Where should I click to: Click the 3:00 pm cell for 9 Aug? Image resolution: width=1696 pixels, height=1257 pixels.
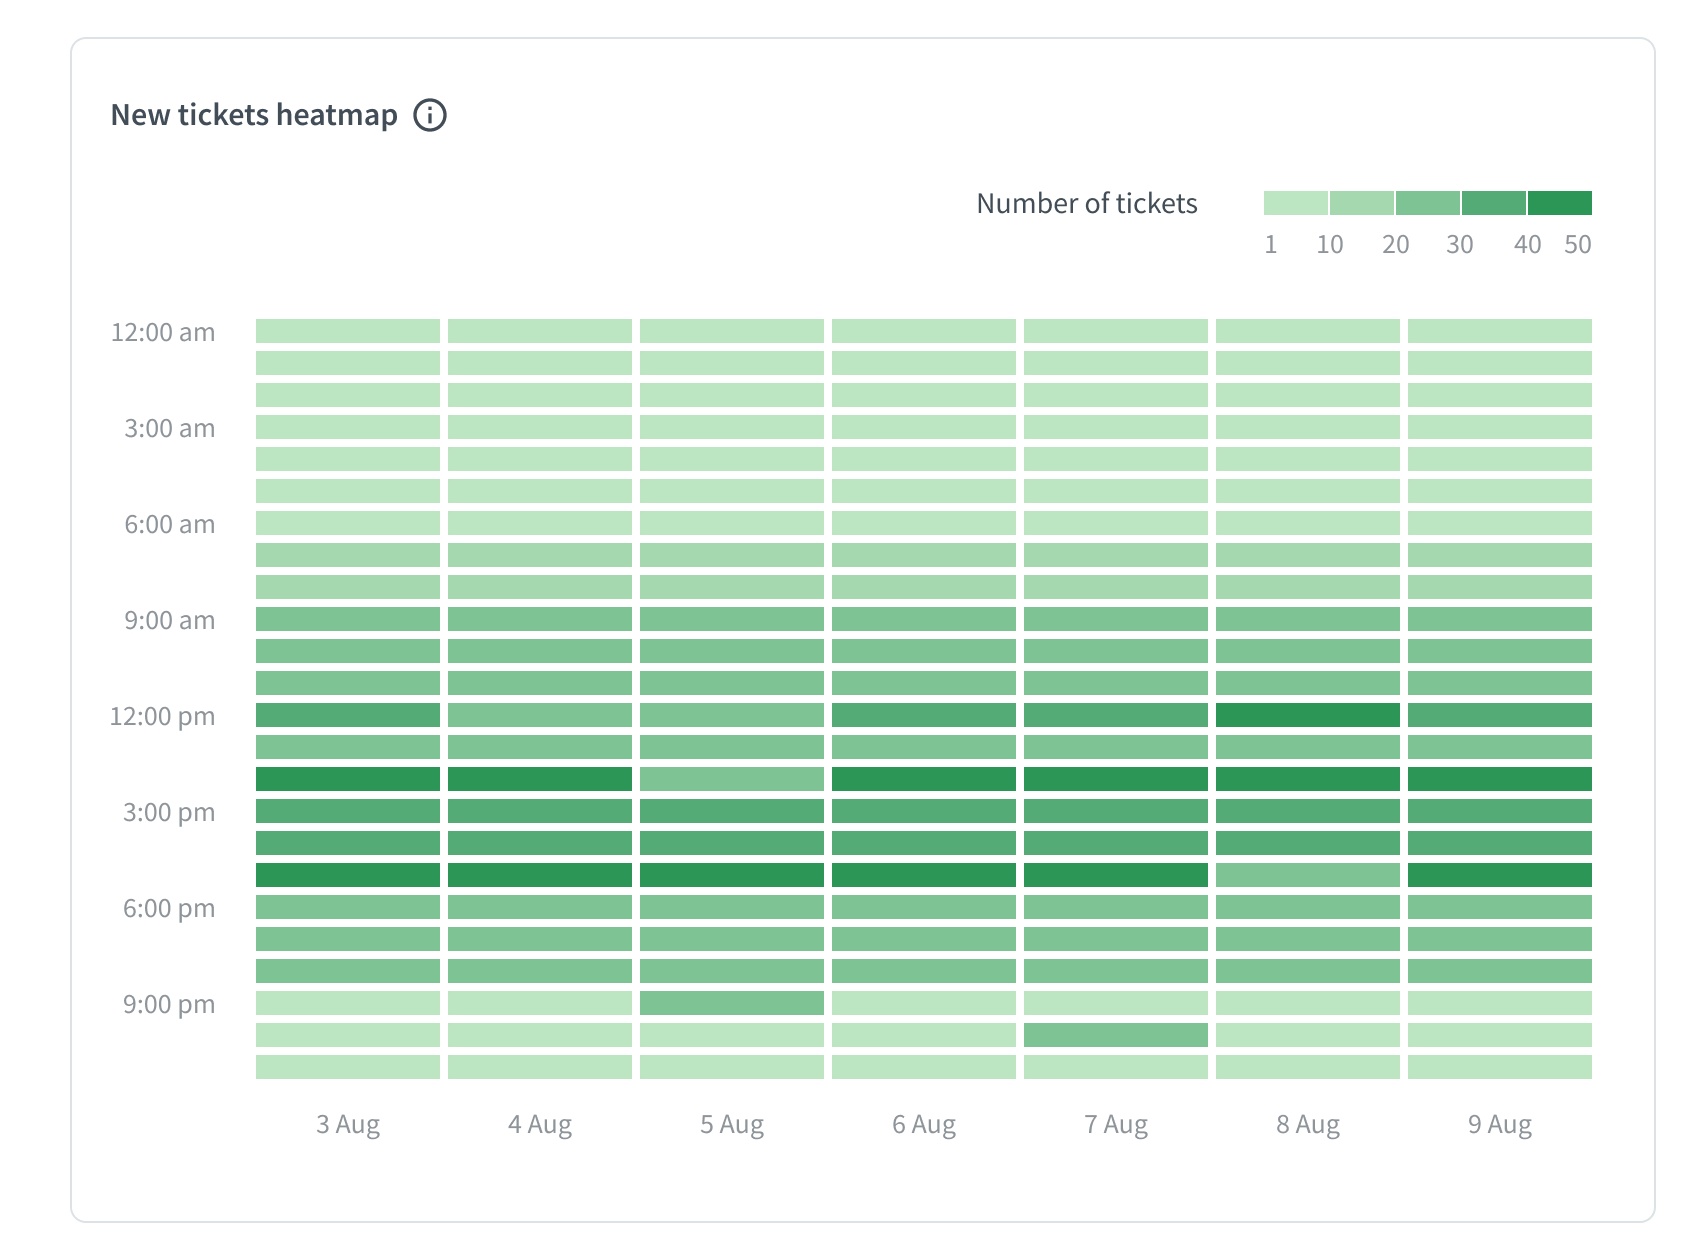[x=1499, y=811]
